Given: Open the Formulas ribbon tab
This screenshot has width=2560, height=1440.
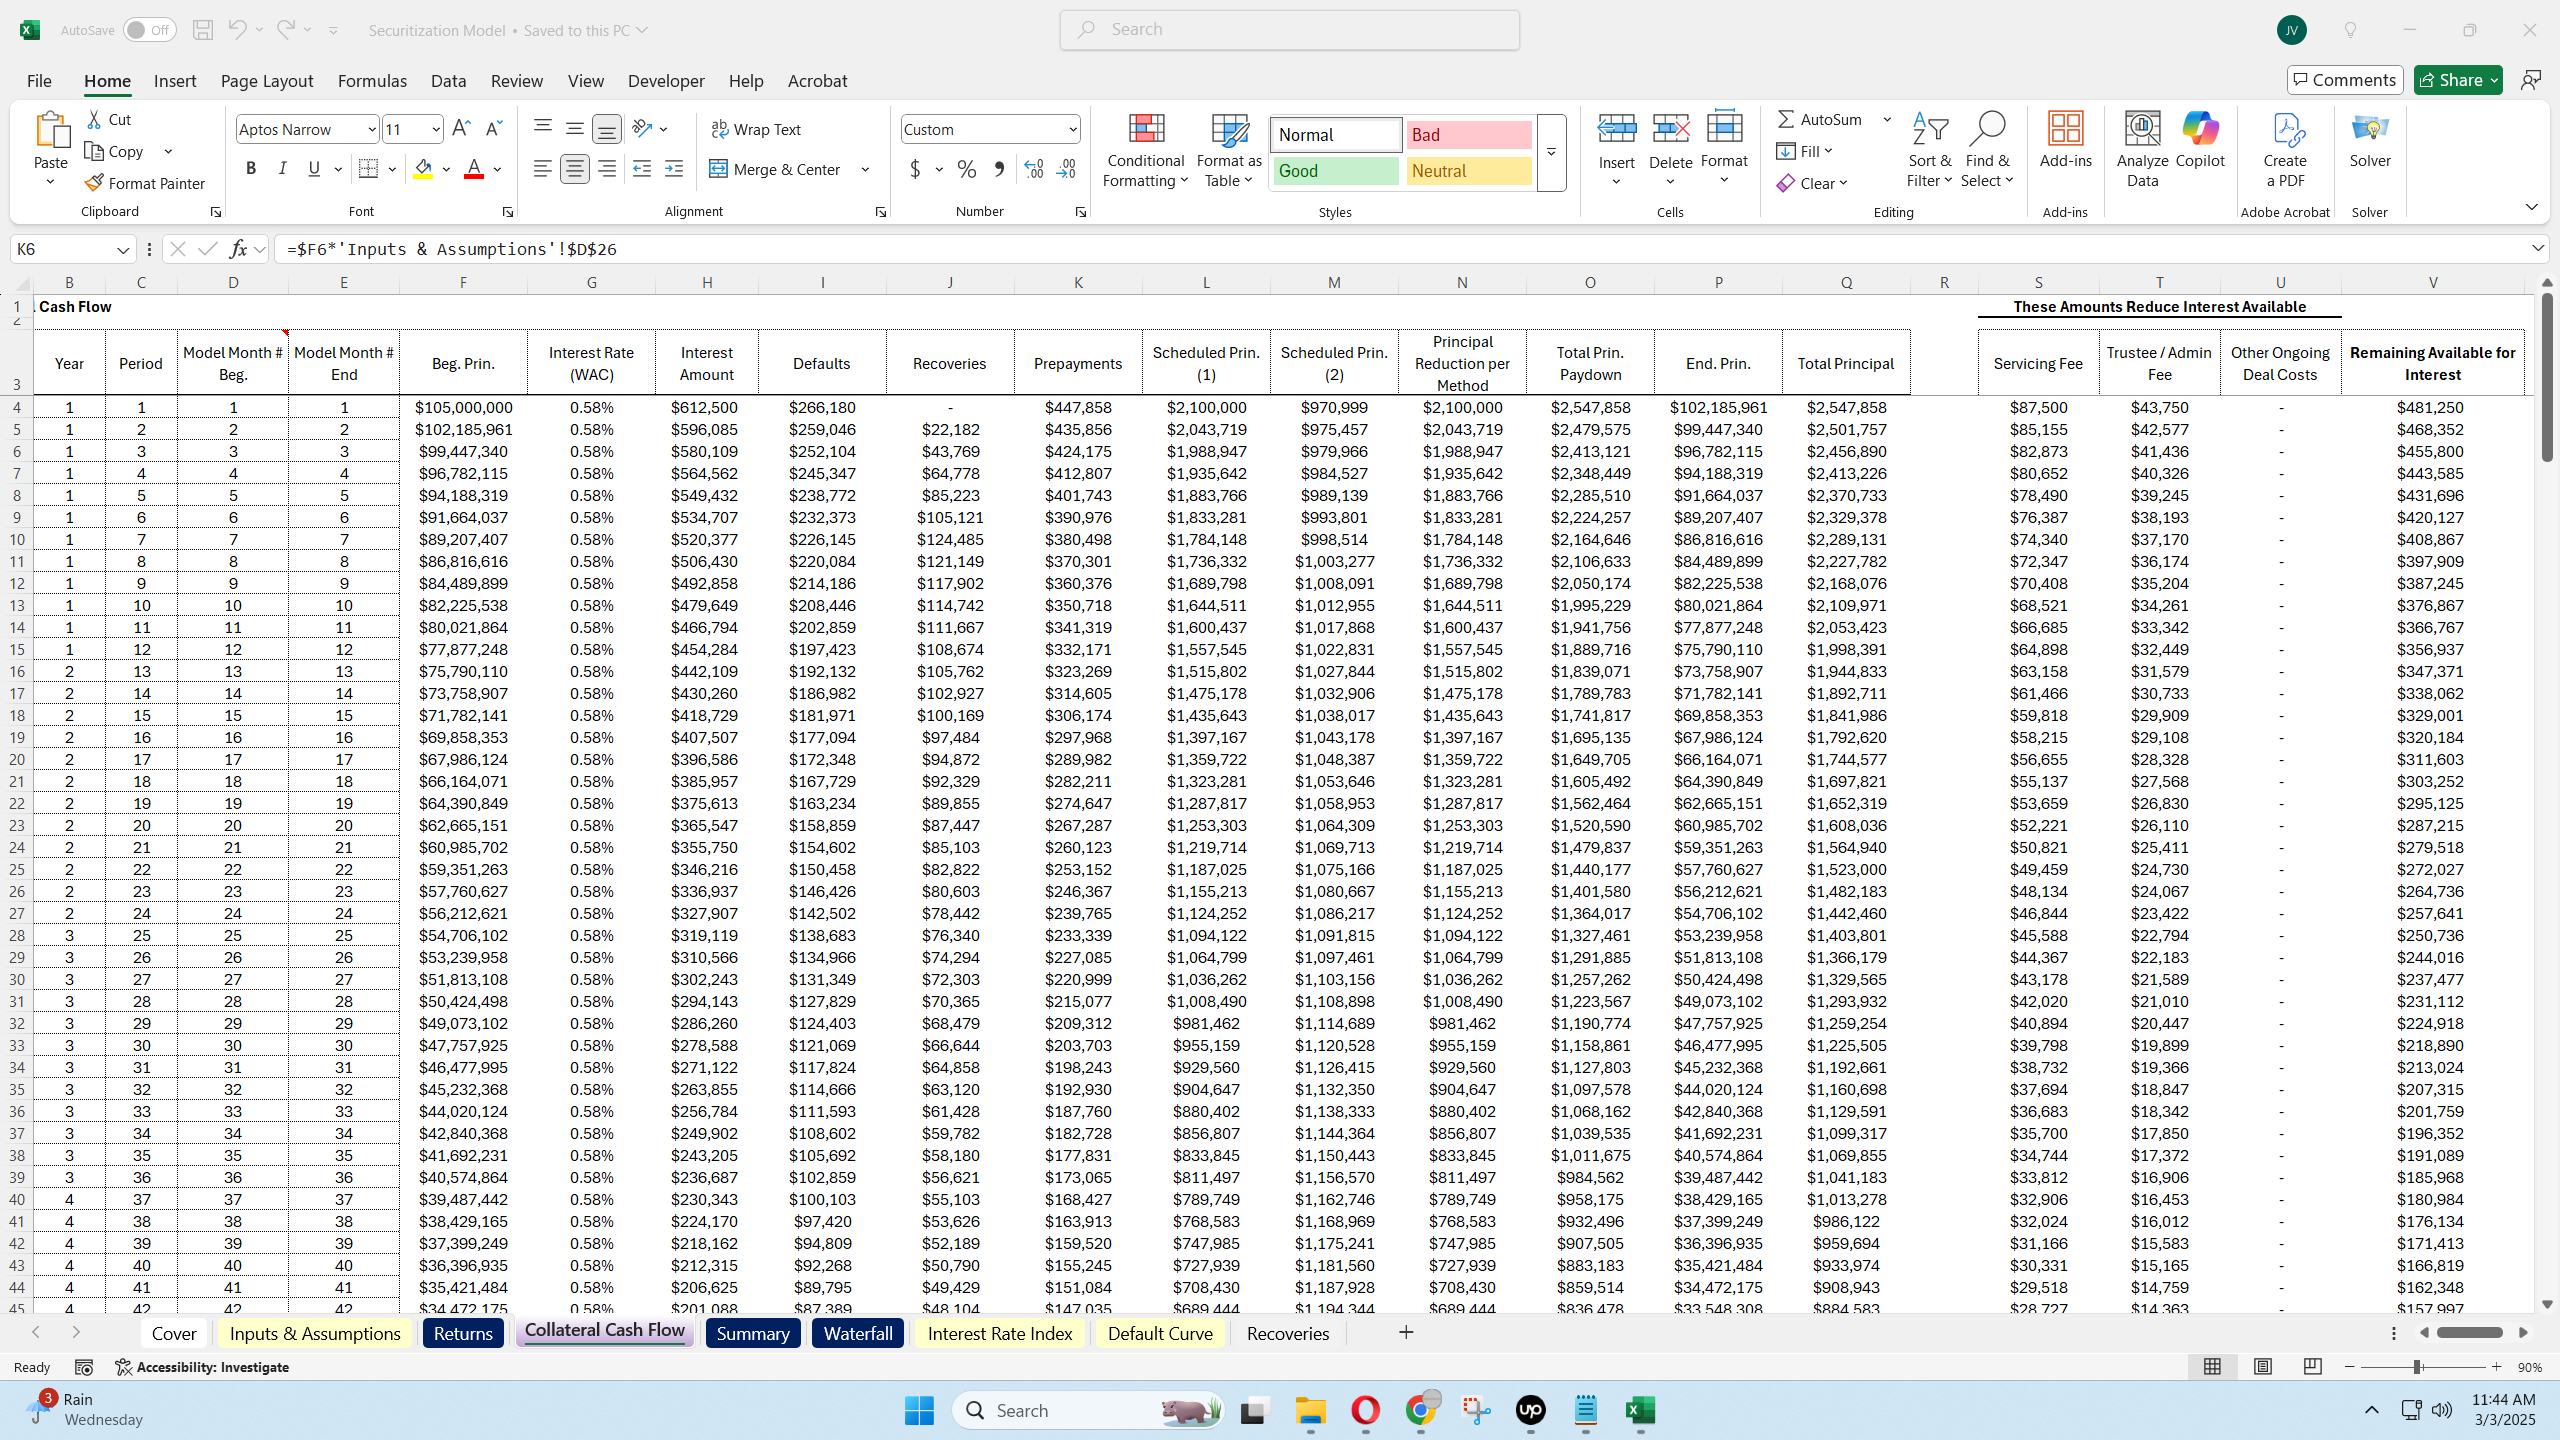Looking at the screenshot, I should [372, 81].
